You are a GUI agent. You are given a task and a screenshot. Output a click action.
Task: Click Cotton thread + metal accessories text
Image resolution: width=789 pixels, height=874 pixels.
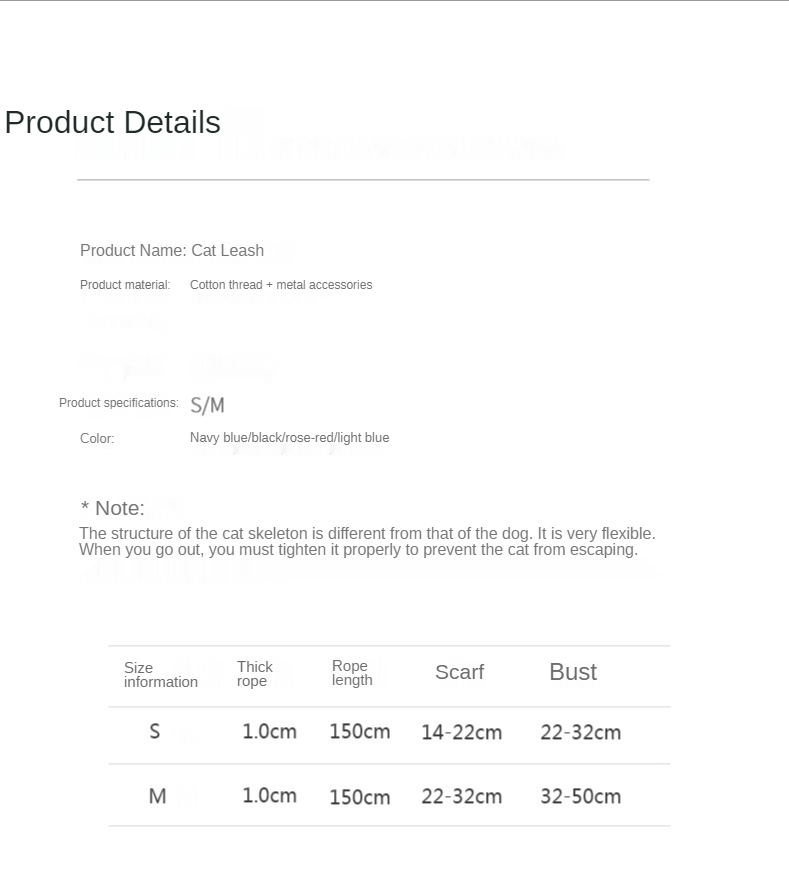pyautogui.click(x=281, y=285)
